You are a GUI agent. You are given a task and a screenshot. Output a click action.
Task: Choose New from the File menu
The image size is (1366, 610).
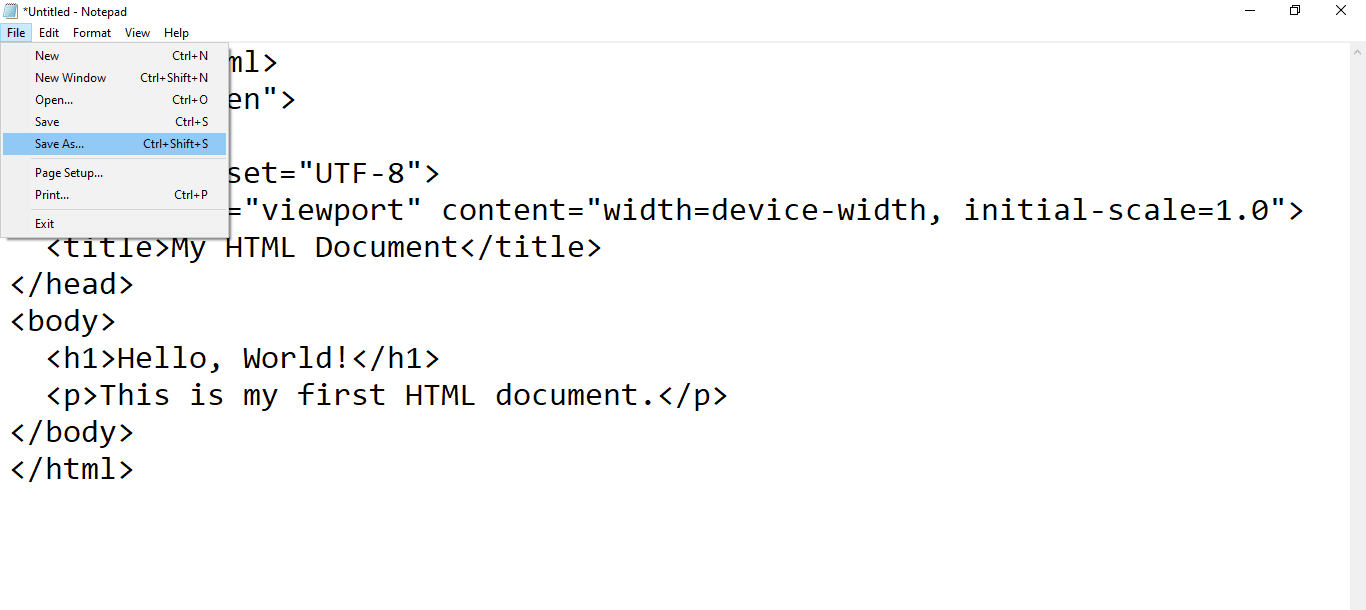pos(114,56)
